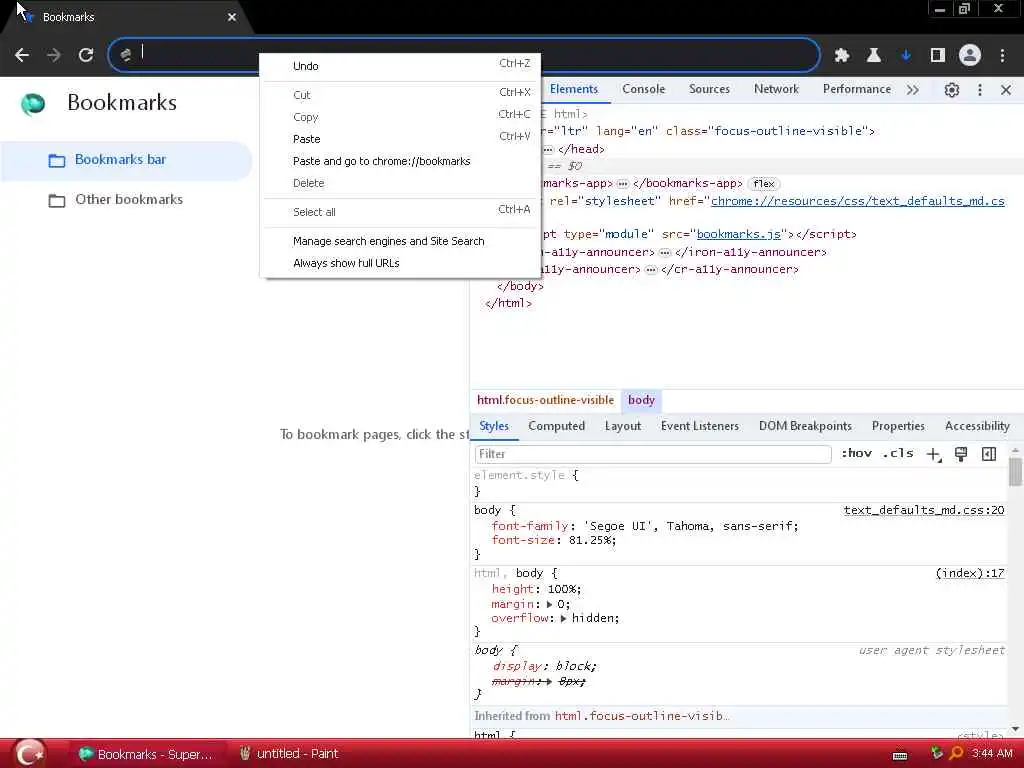Open the text_defaults_md.css href link
Screen dimensions: 1024x768
pyautogui.click(x=857, y=201)
